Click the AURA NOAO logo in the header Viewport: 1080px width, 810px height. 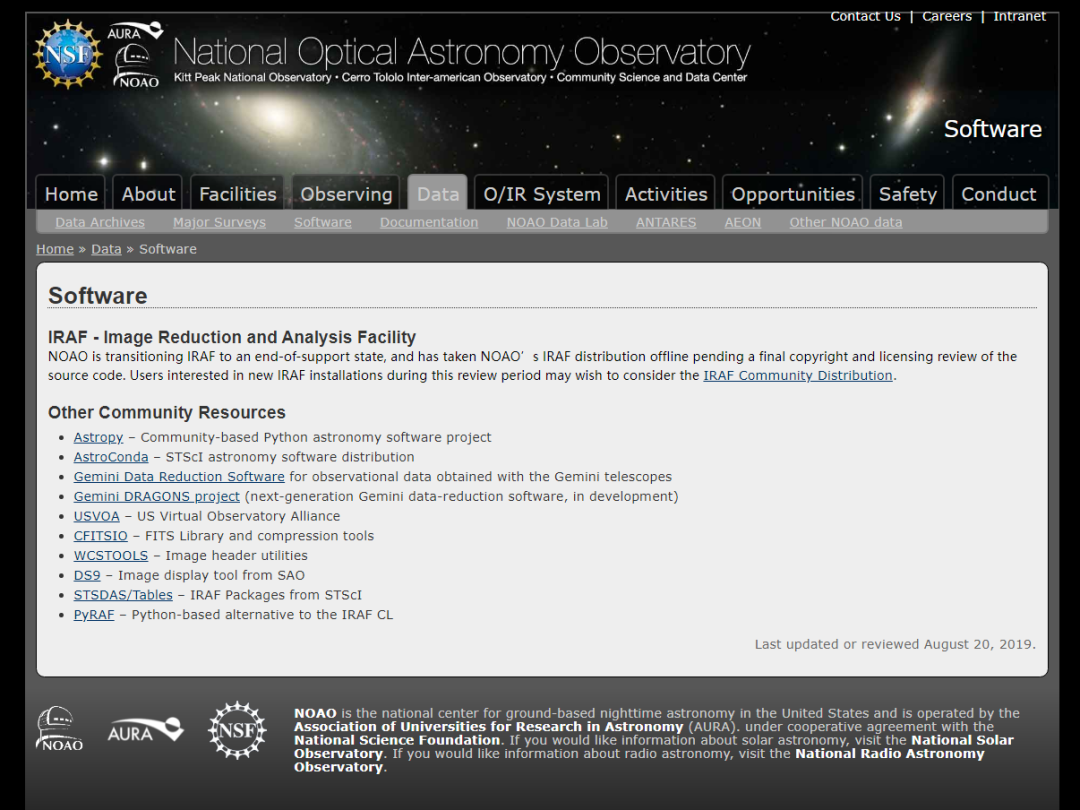136,55
